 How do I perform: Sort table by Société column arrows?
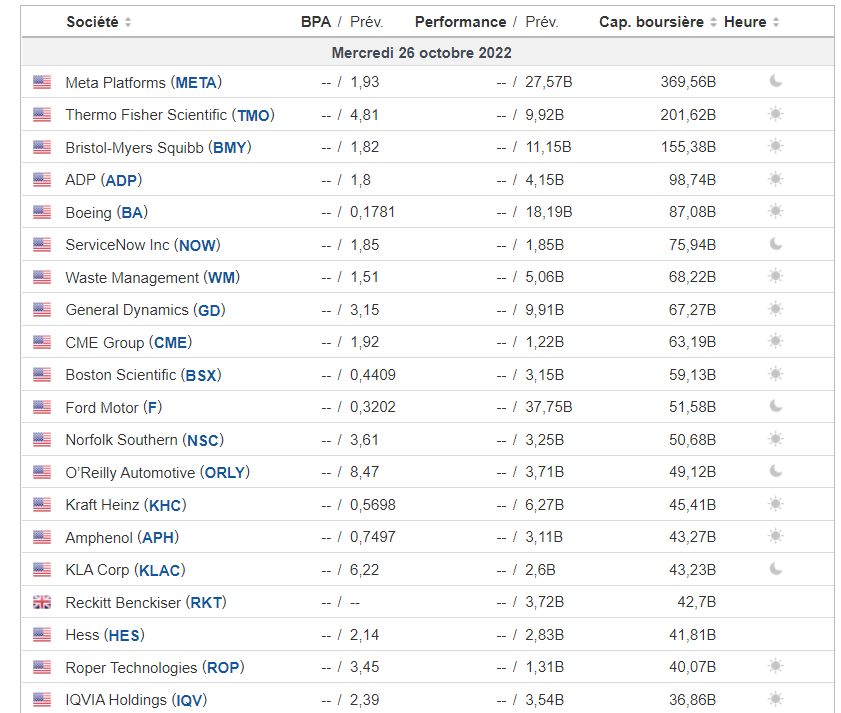click(128, 22)
